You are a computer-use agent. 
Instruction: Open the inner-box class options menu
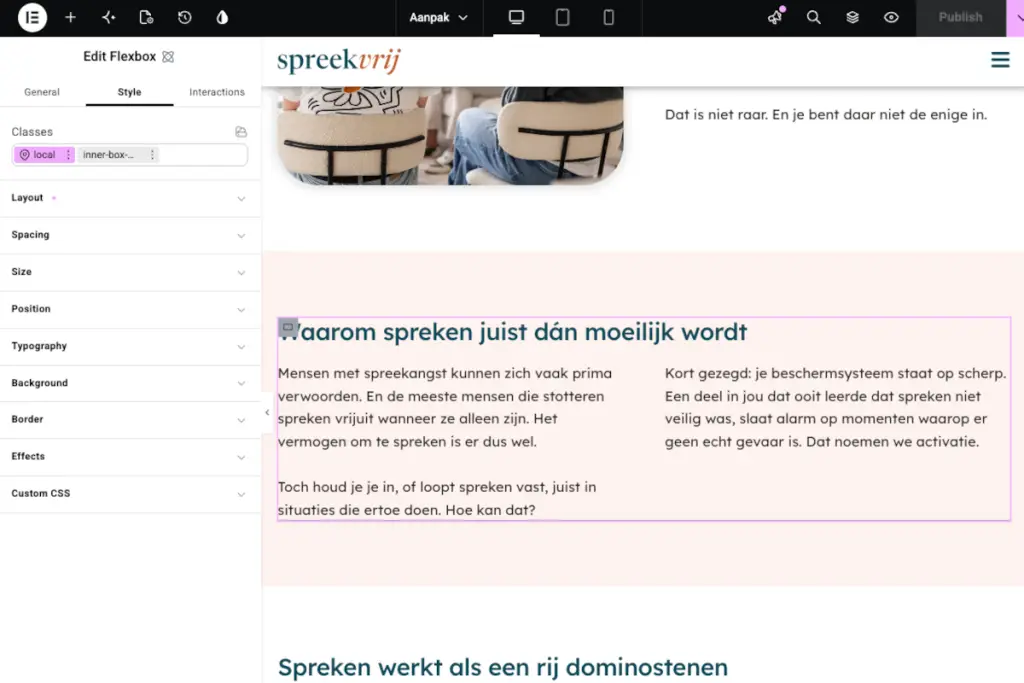click(x=152, y=155)
